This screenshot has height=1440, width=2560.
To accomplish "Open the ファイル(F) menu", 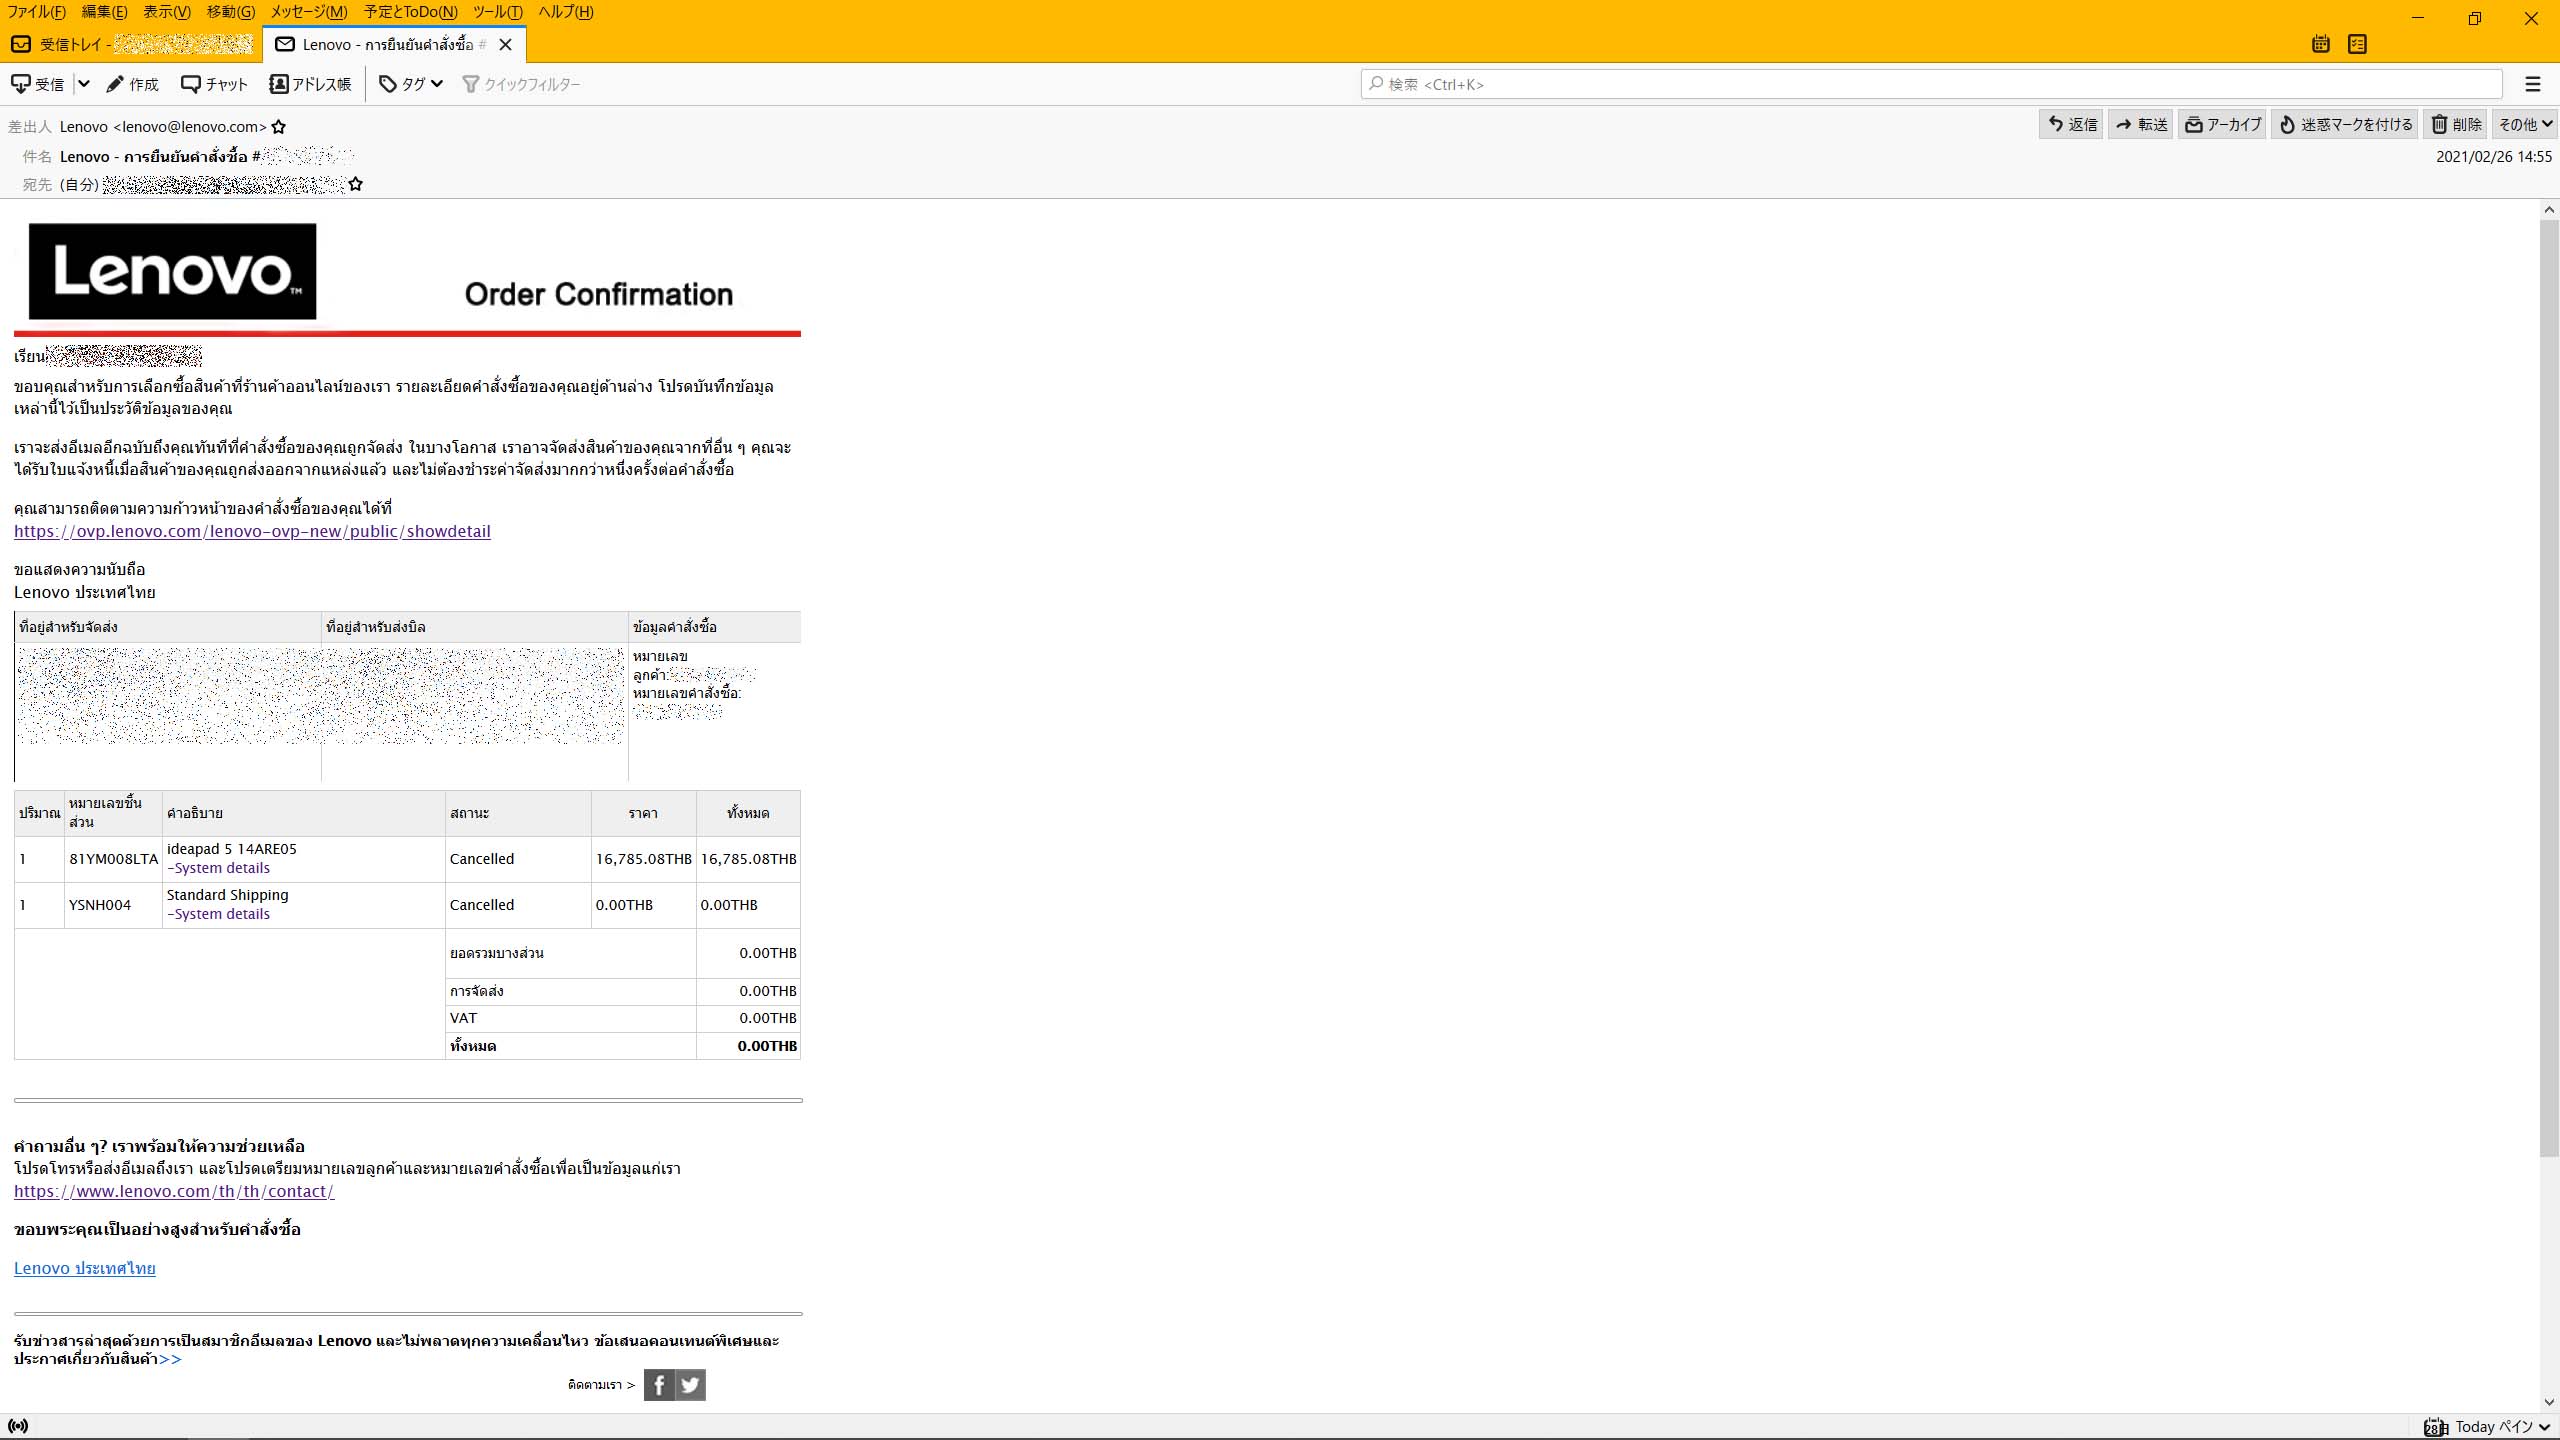I will 37,12.
